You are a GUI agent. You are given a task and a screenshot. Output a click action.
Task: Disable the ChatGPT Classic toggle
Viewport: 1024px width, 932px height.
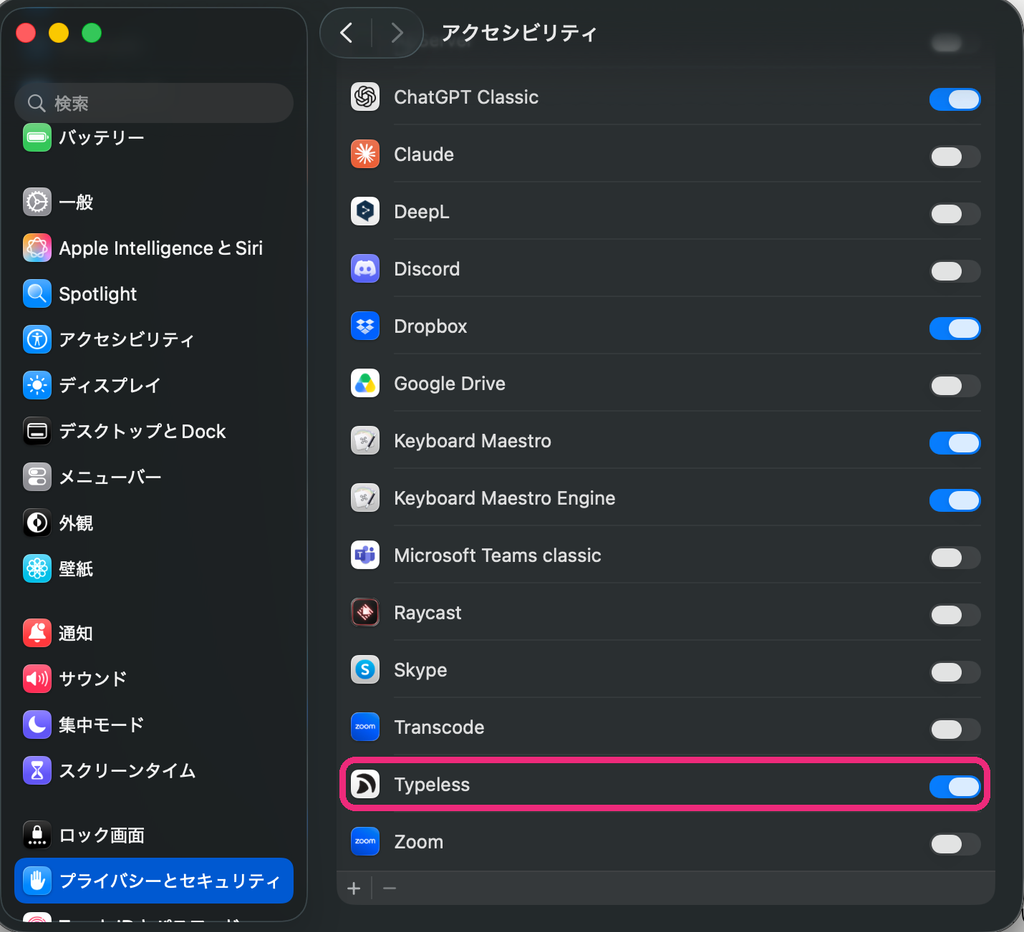(x=955, y=99)
